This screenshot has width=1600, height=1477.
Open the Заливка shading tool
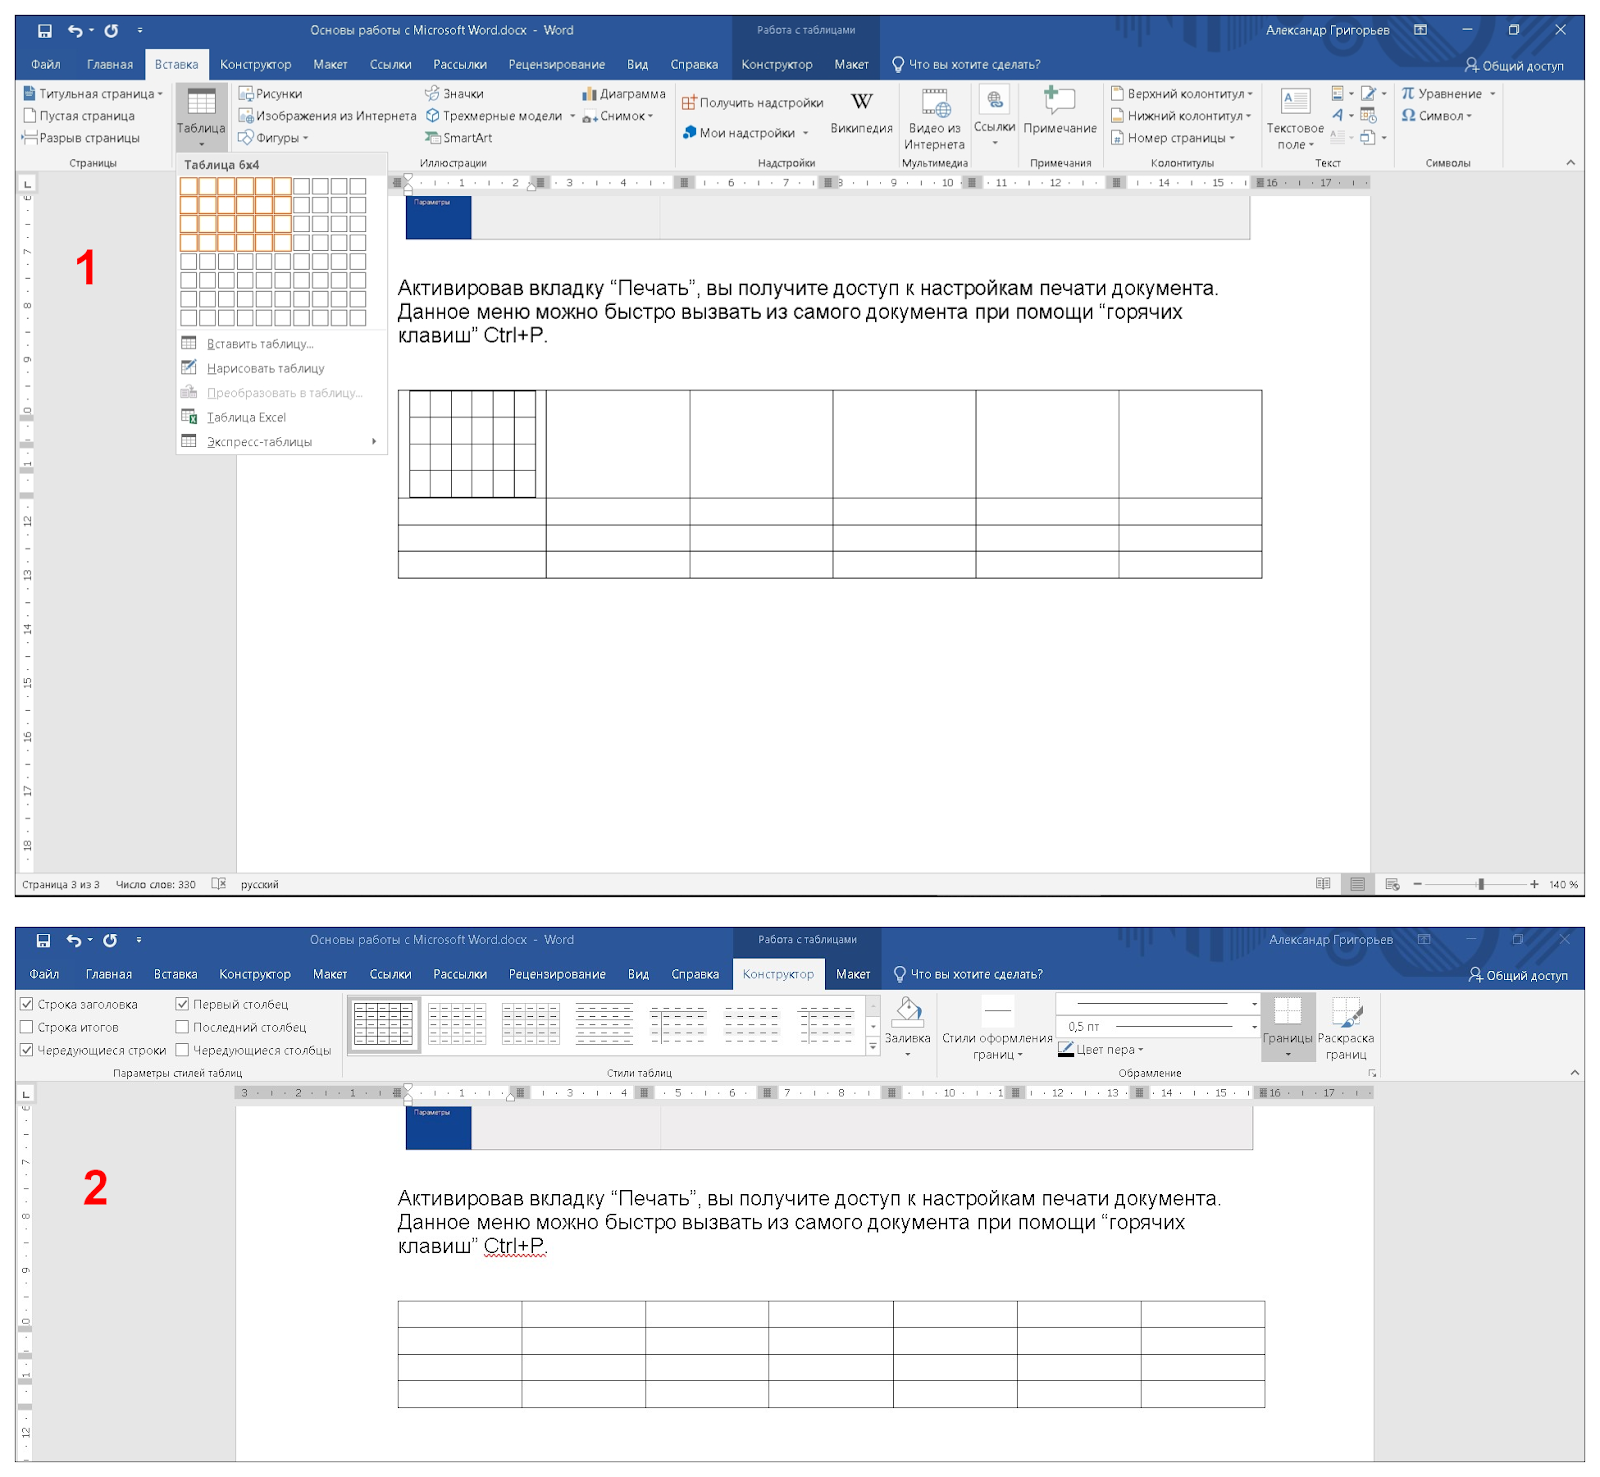click(907, 1013)
